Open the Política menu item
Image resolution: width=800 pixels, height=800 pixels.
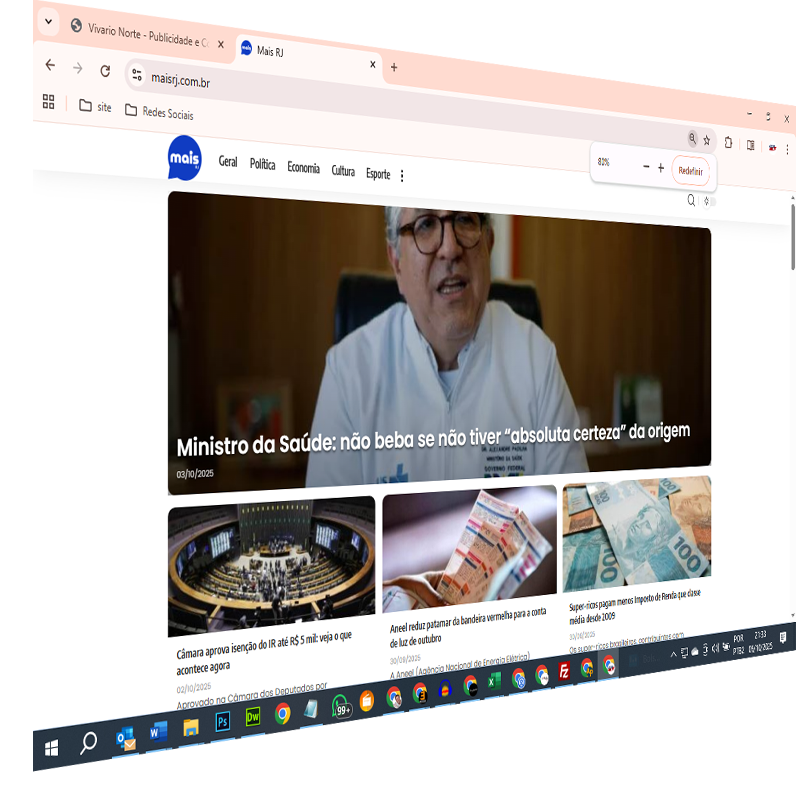[262, 164]
